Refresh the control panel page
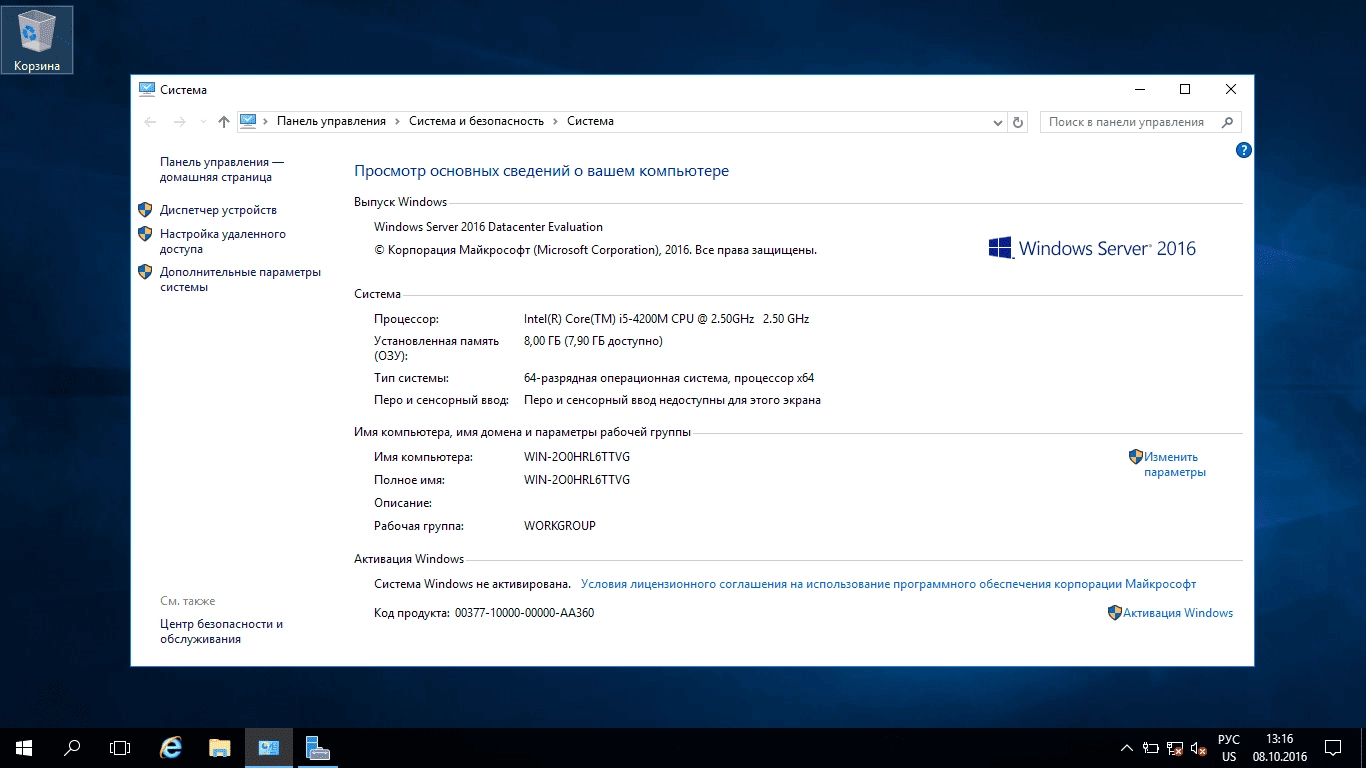Screen dimensions: 1366x768 pos(1018,122)
